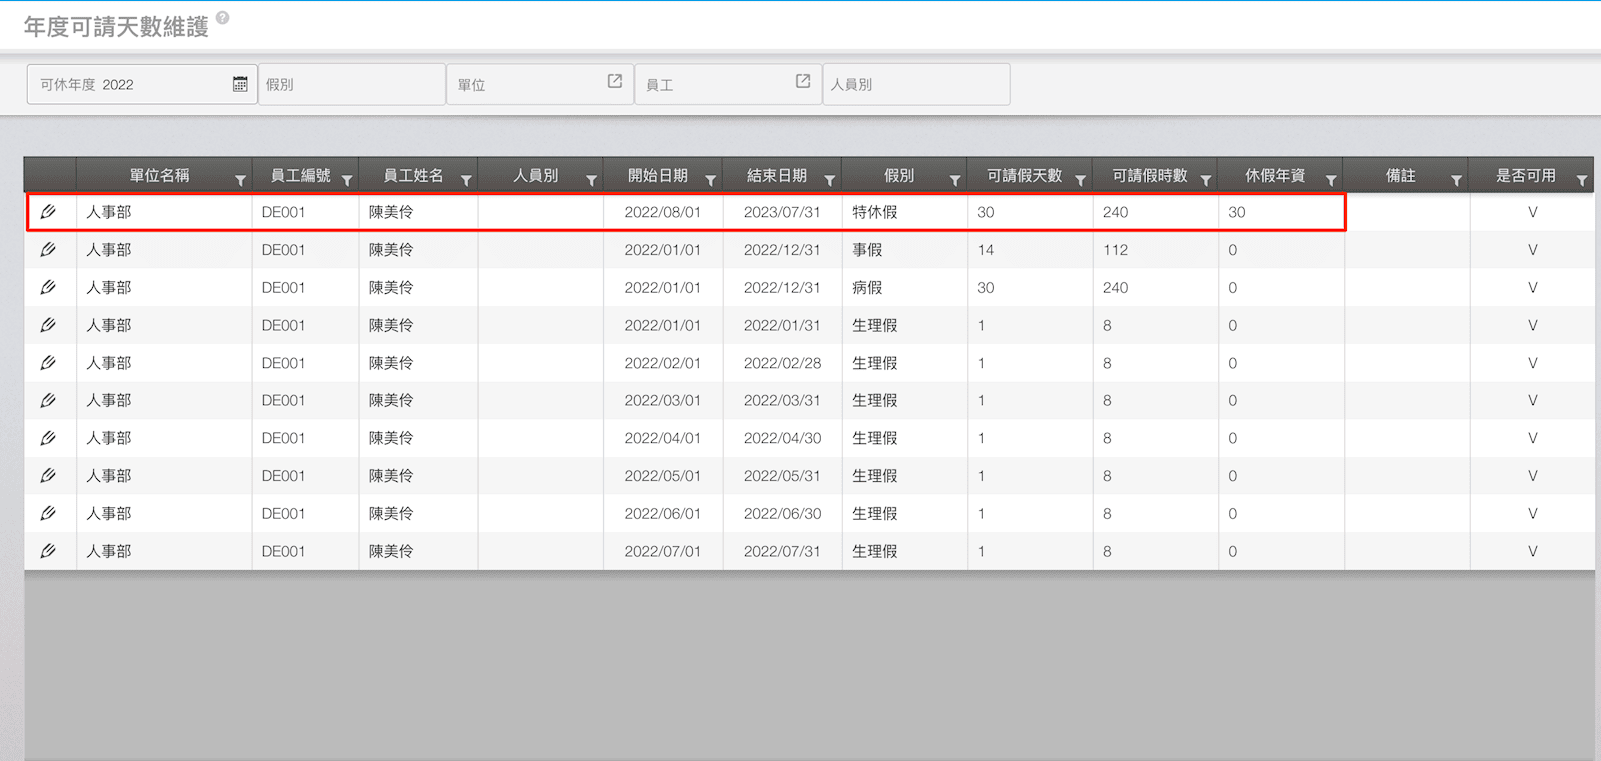Open filter for 是否可用 column
The height and width of the screenshot is (761, 1601).
coord(1581,180)
